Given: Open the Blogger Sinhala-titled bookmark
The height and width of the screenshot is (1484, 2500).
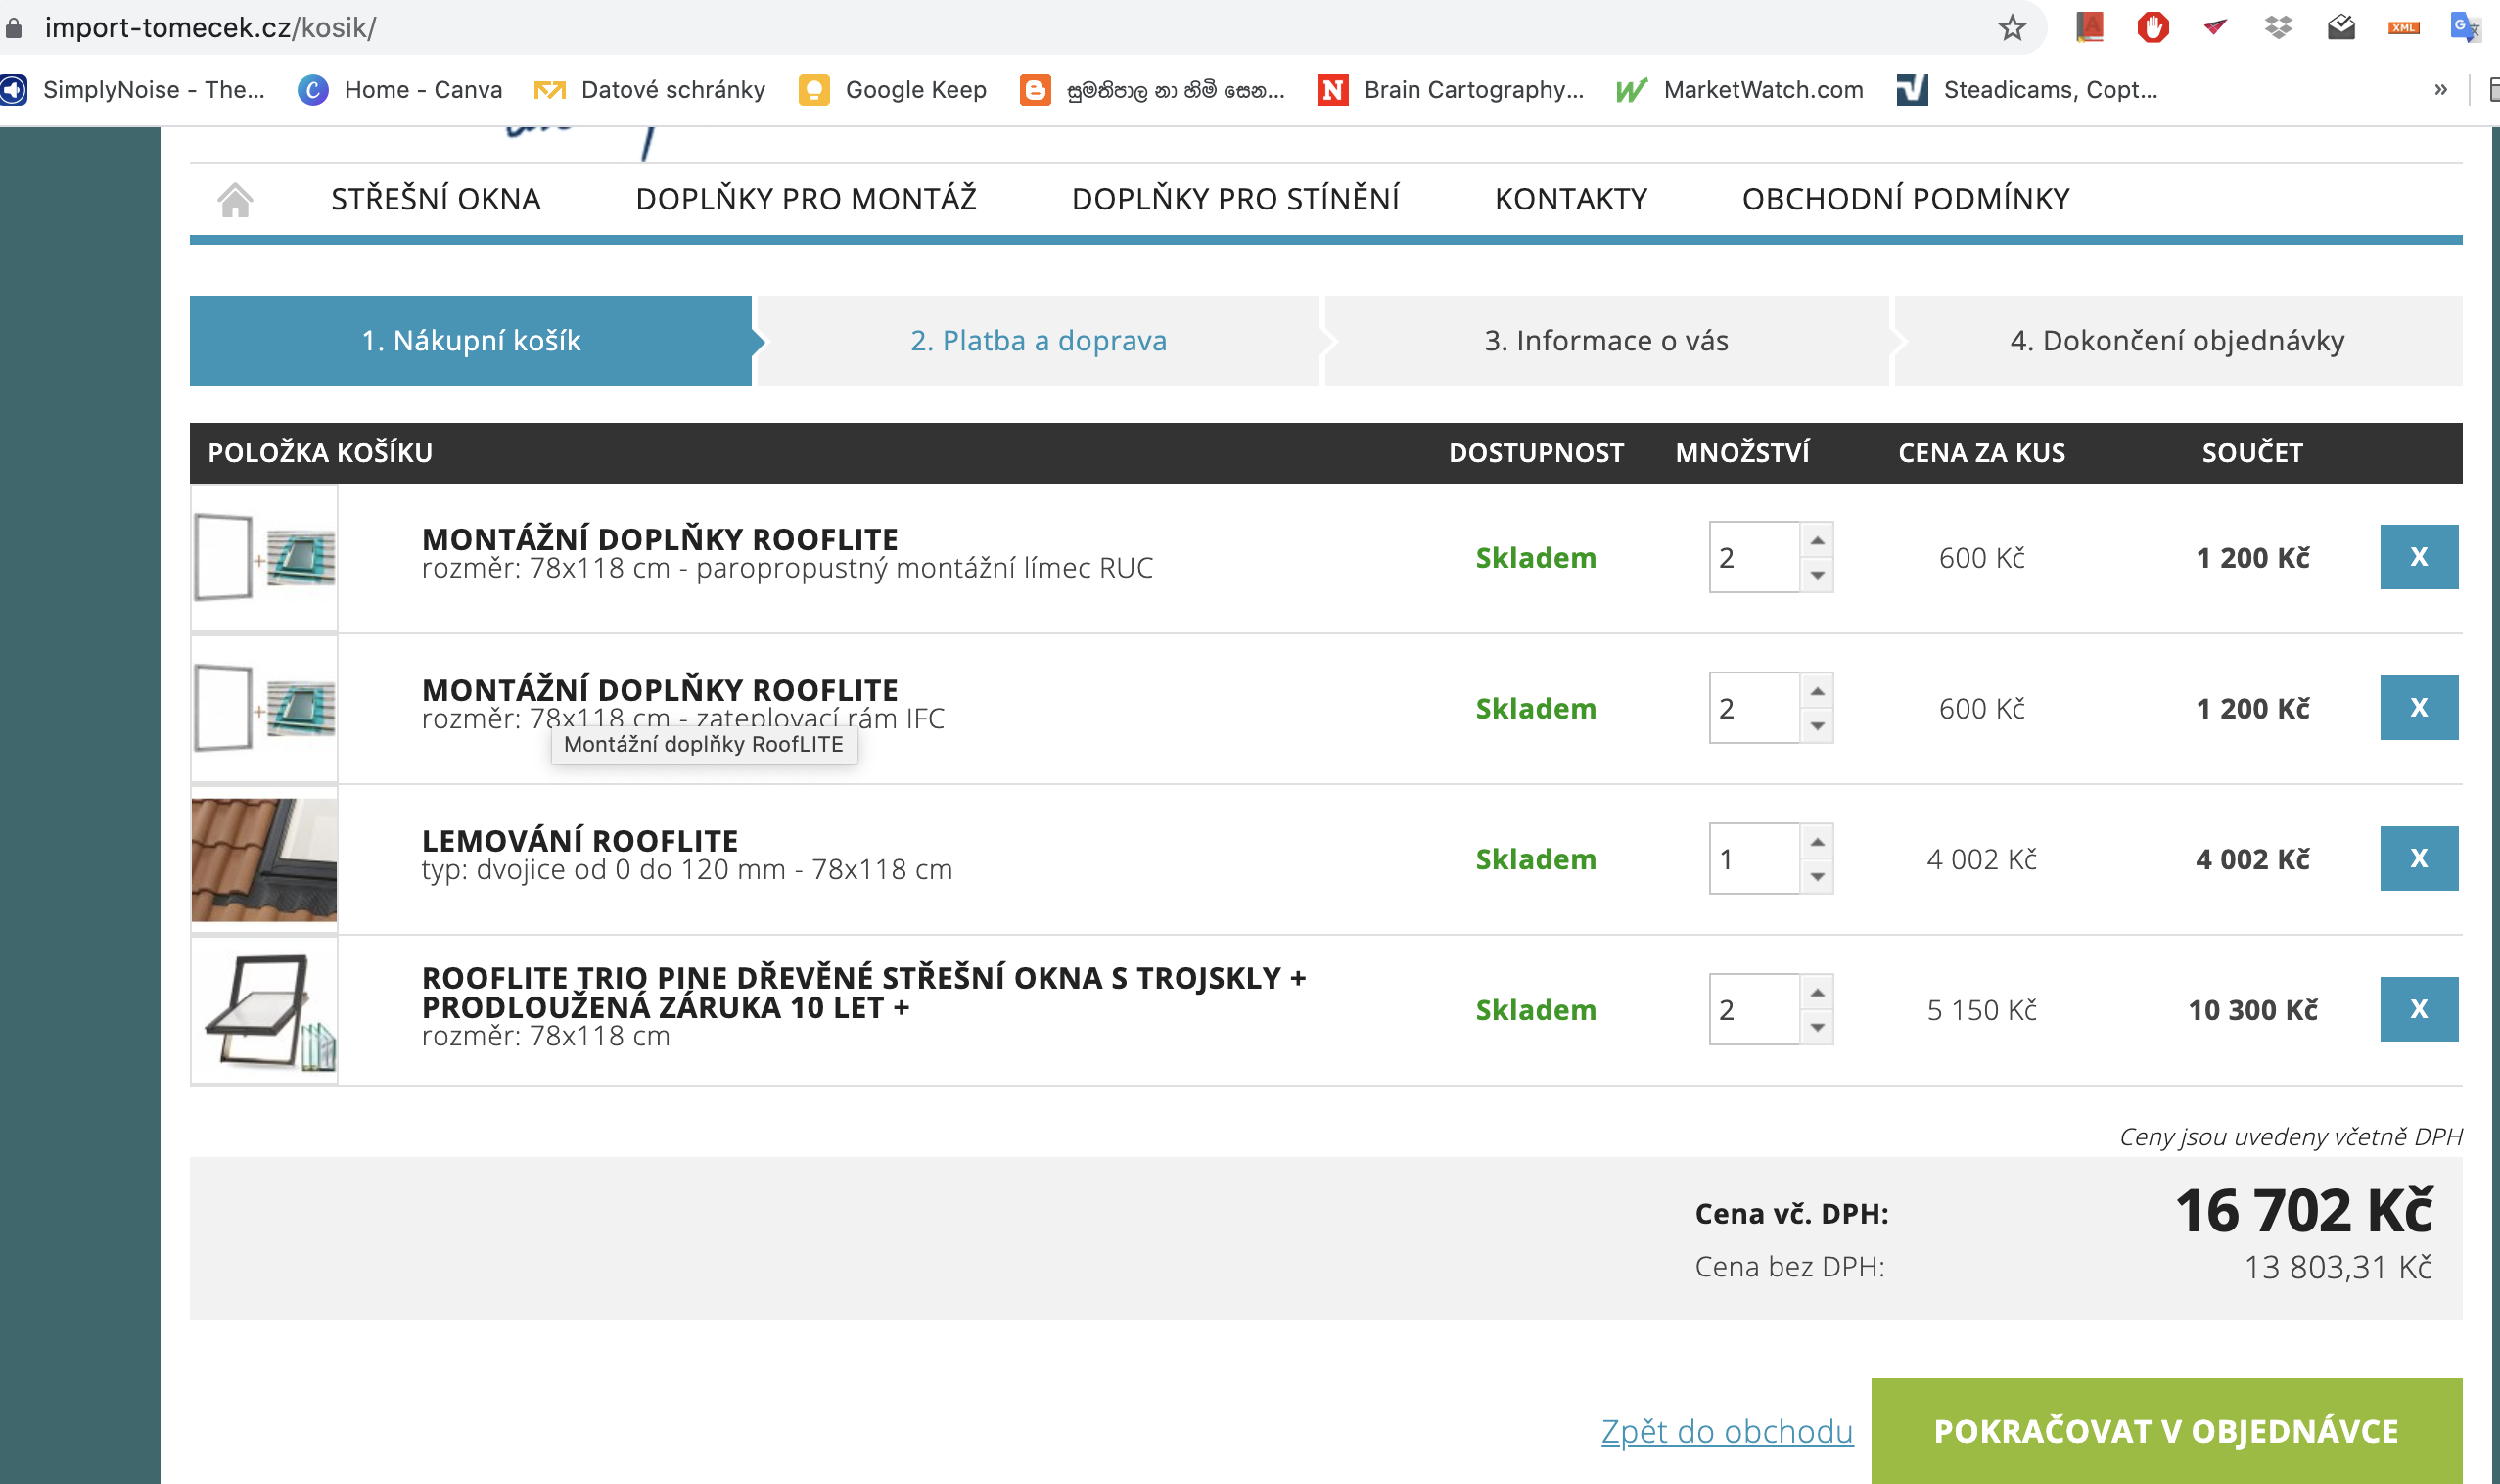Looking at the screenshot, I should [x=1152, y=90].
